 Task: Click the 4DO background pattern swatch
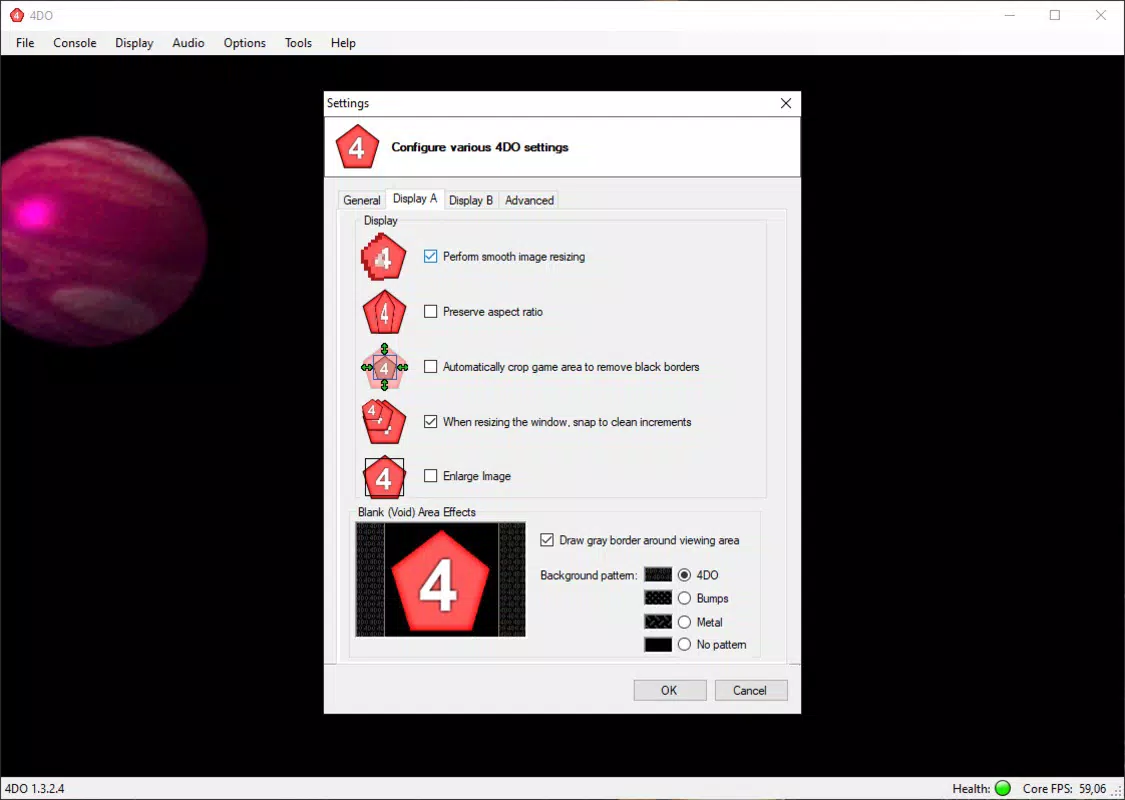click(658, 575)
